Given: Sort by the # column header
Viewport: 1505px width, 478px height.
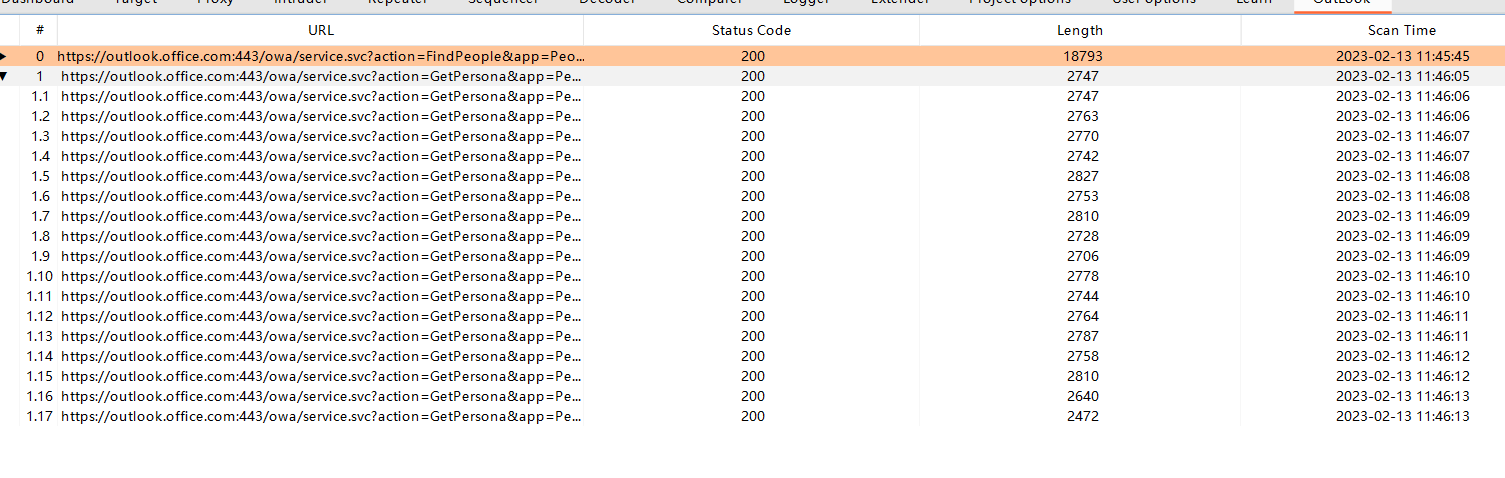Looking at the screenshot, I should point(40,30).
